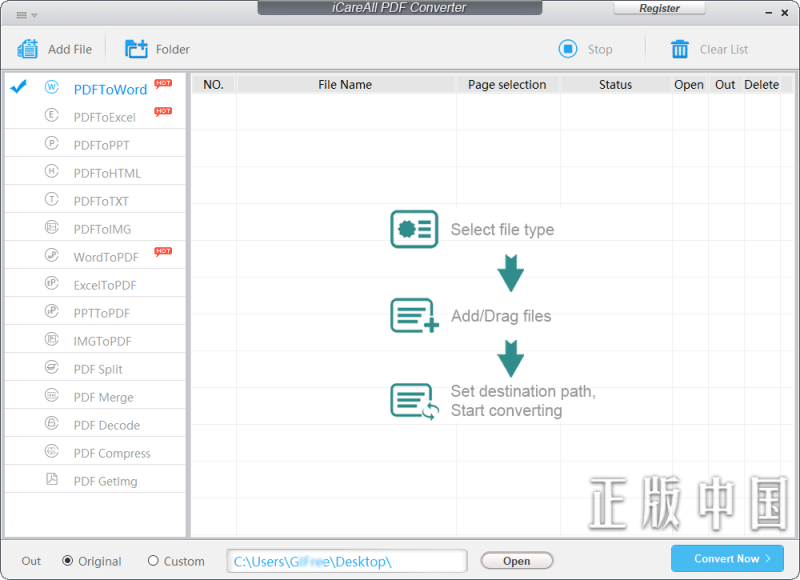Click the Delete column header

[761, 84]
